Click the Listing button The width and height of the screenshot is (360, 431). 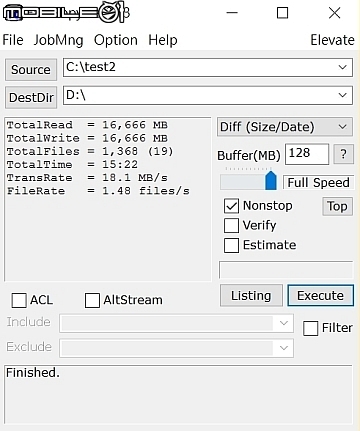pos(251,295)
